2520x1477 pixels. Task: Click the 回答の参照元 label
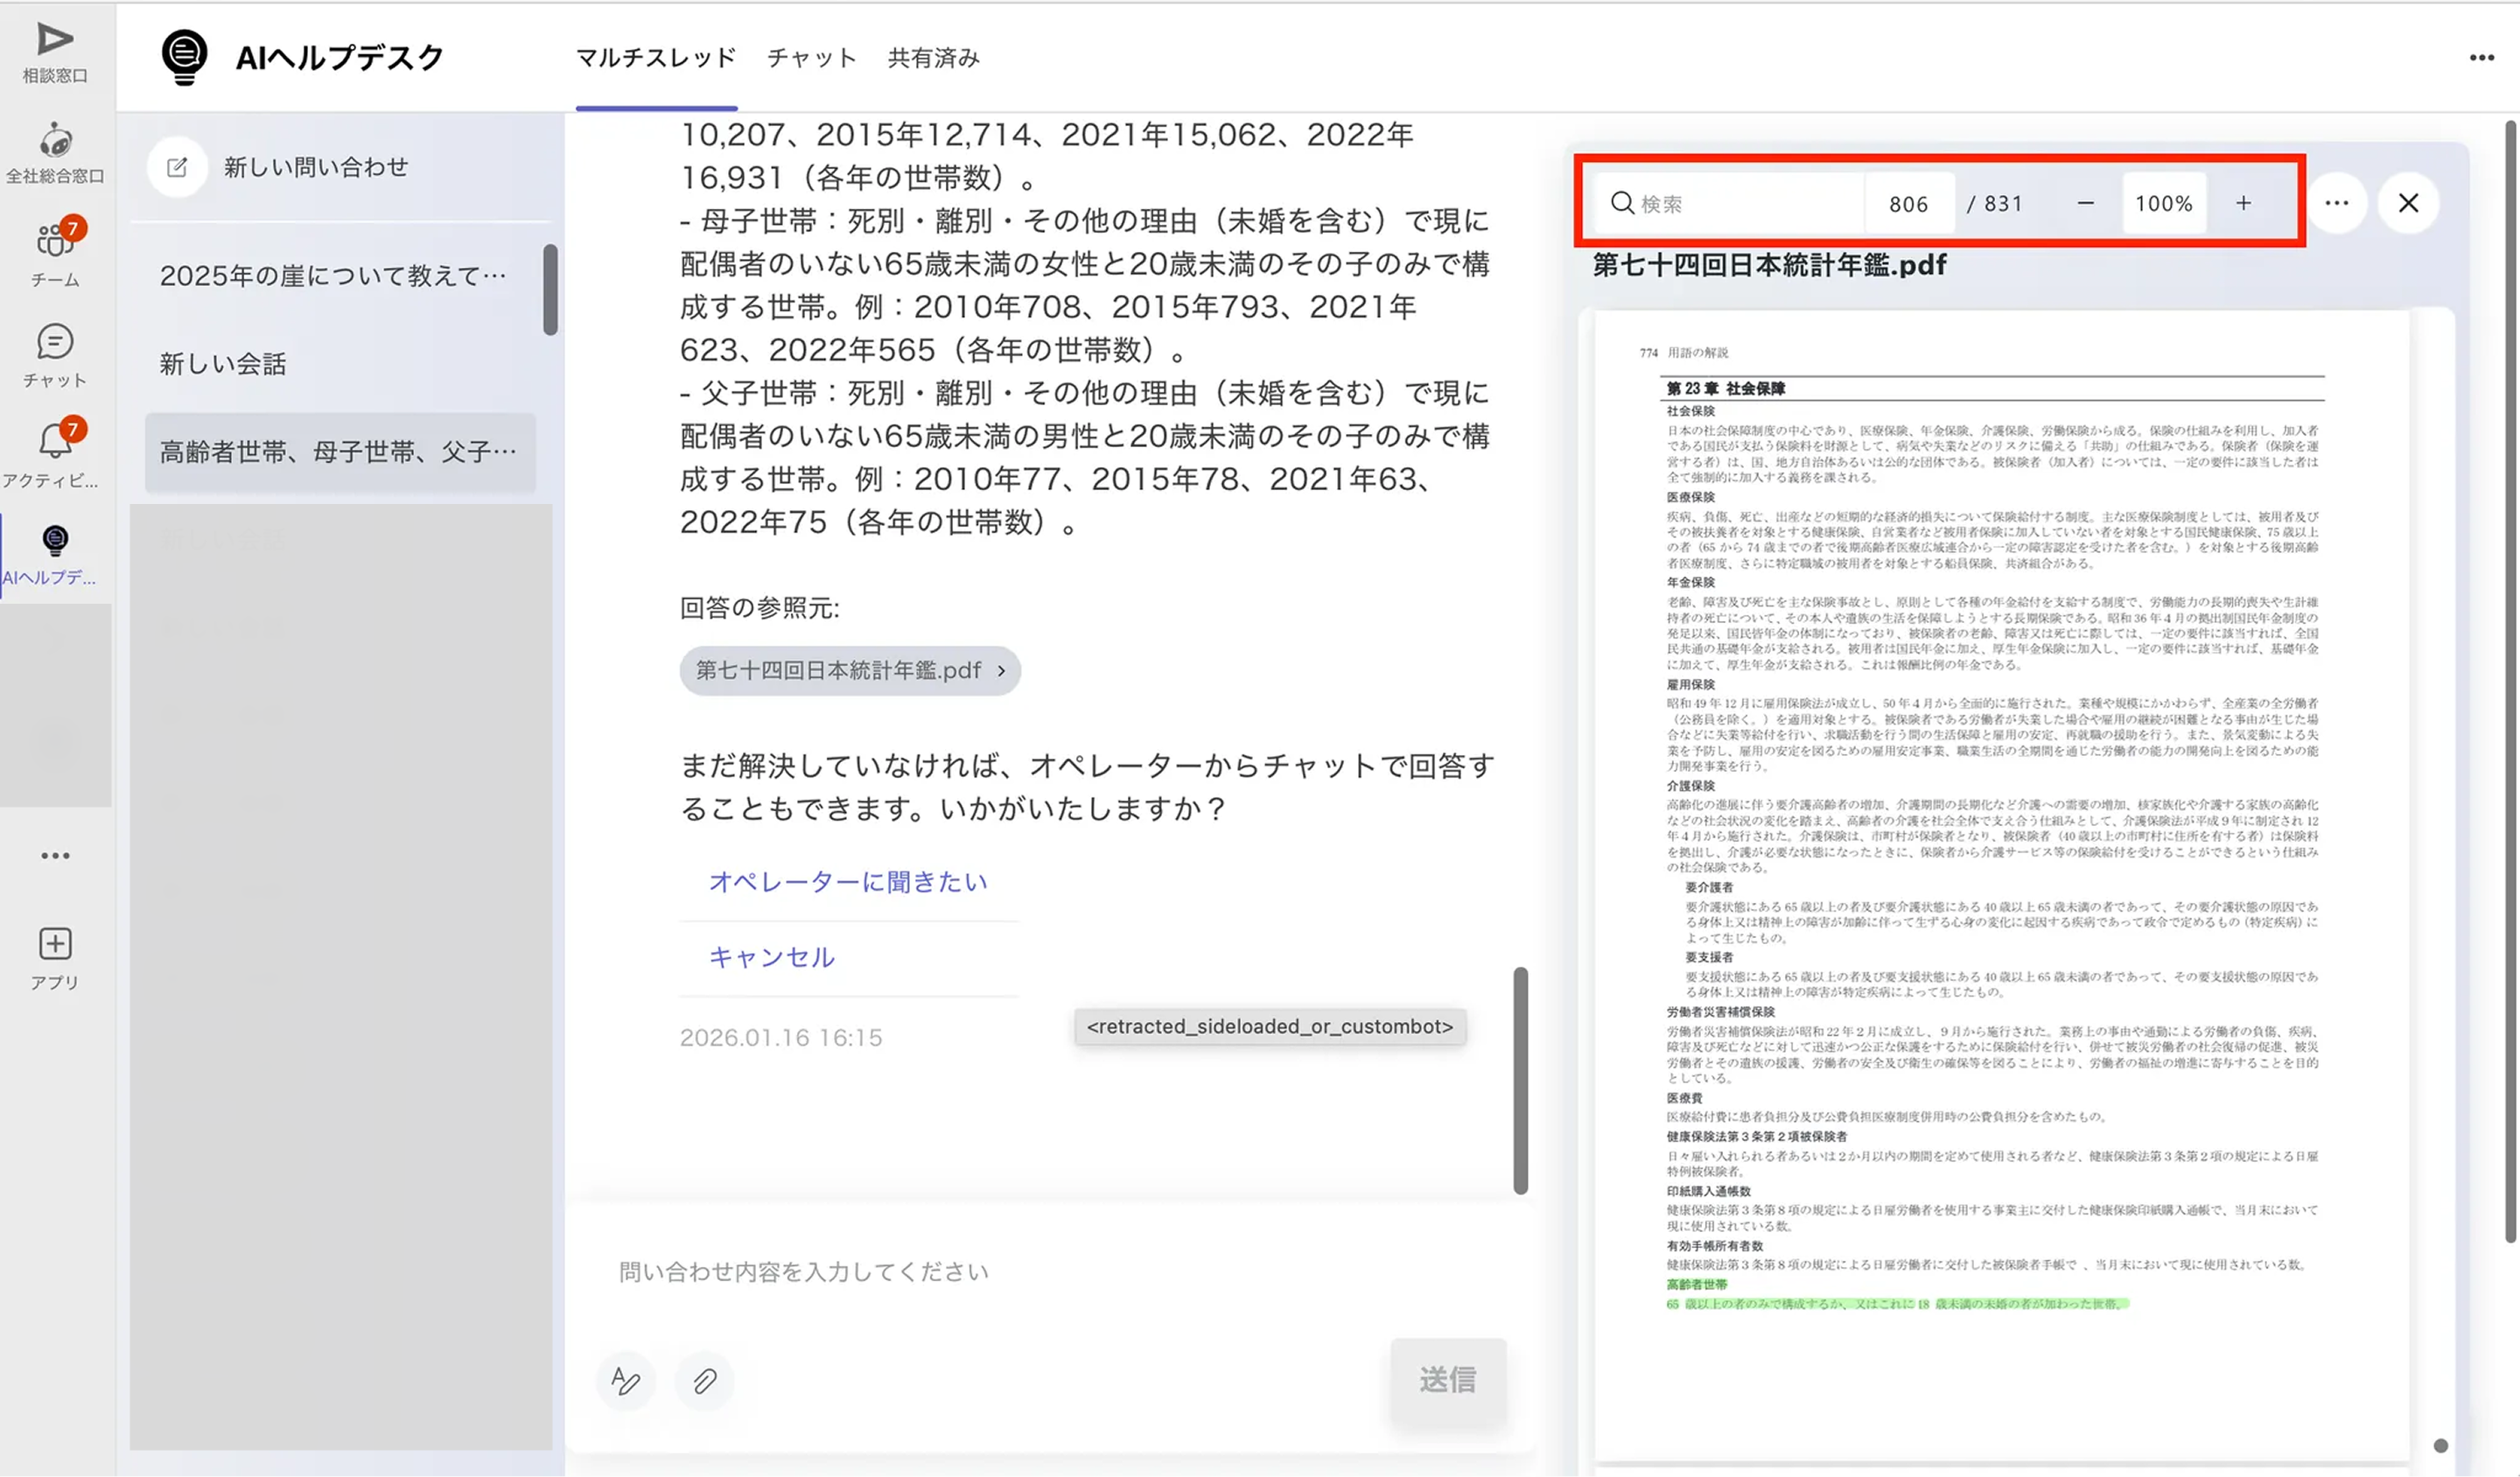[x=759, y=608]
